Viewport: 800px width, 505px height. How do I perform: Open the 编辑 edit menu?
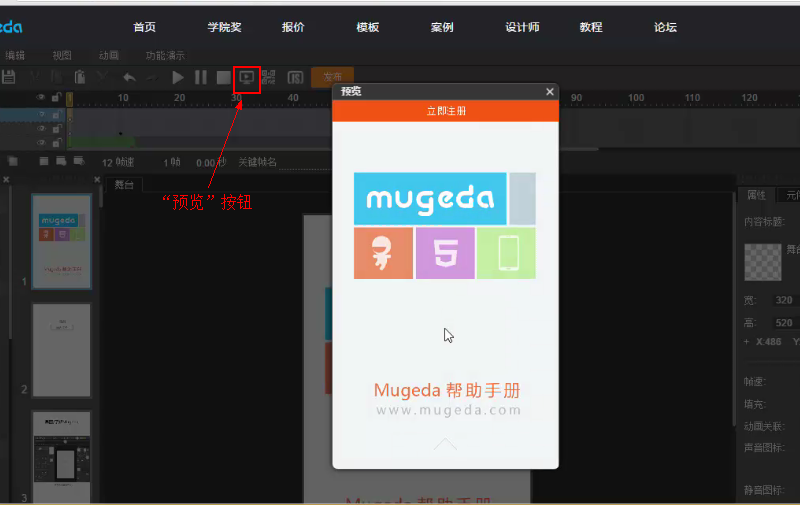pos(15,55)
